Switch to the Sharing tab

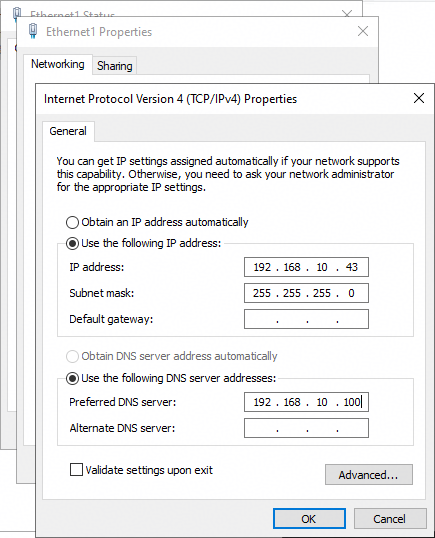click(x=115, y=66)
